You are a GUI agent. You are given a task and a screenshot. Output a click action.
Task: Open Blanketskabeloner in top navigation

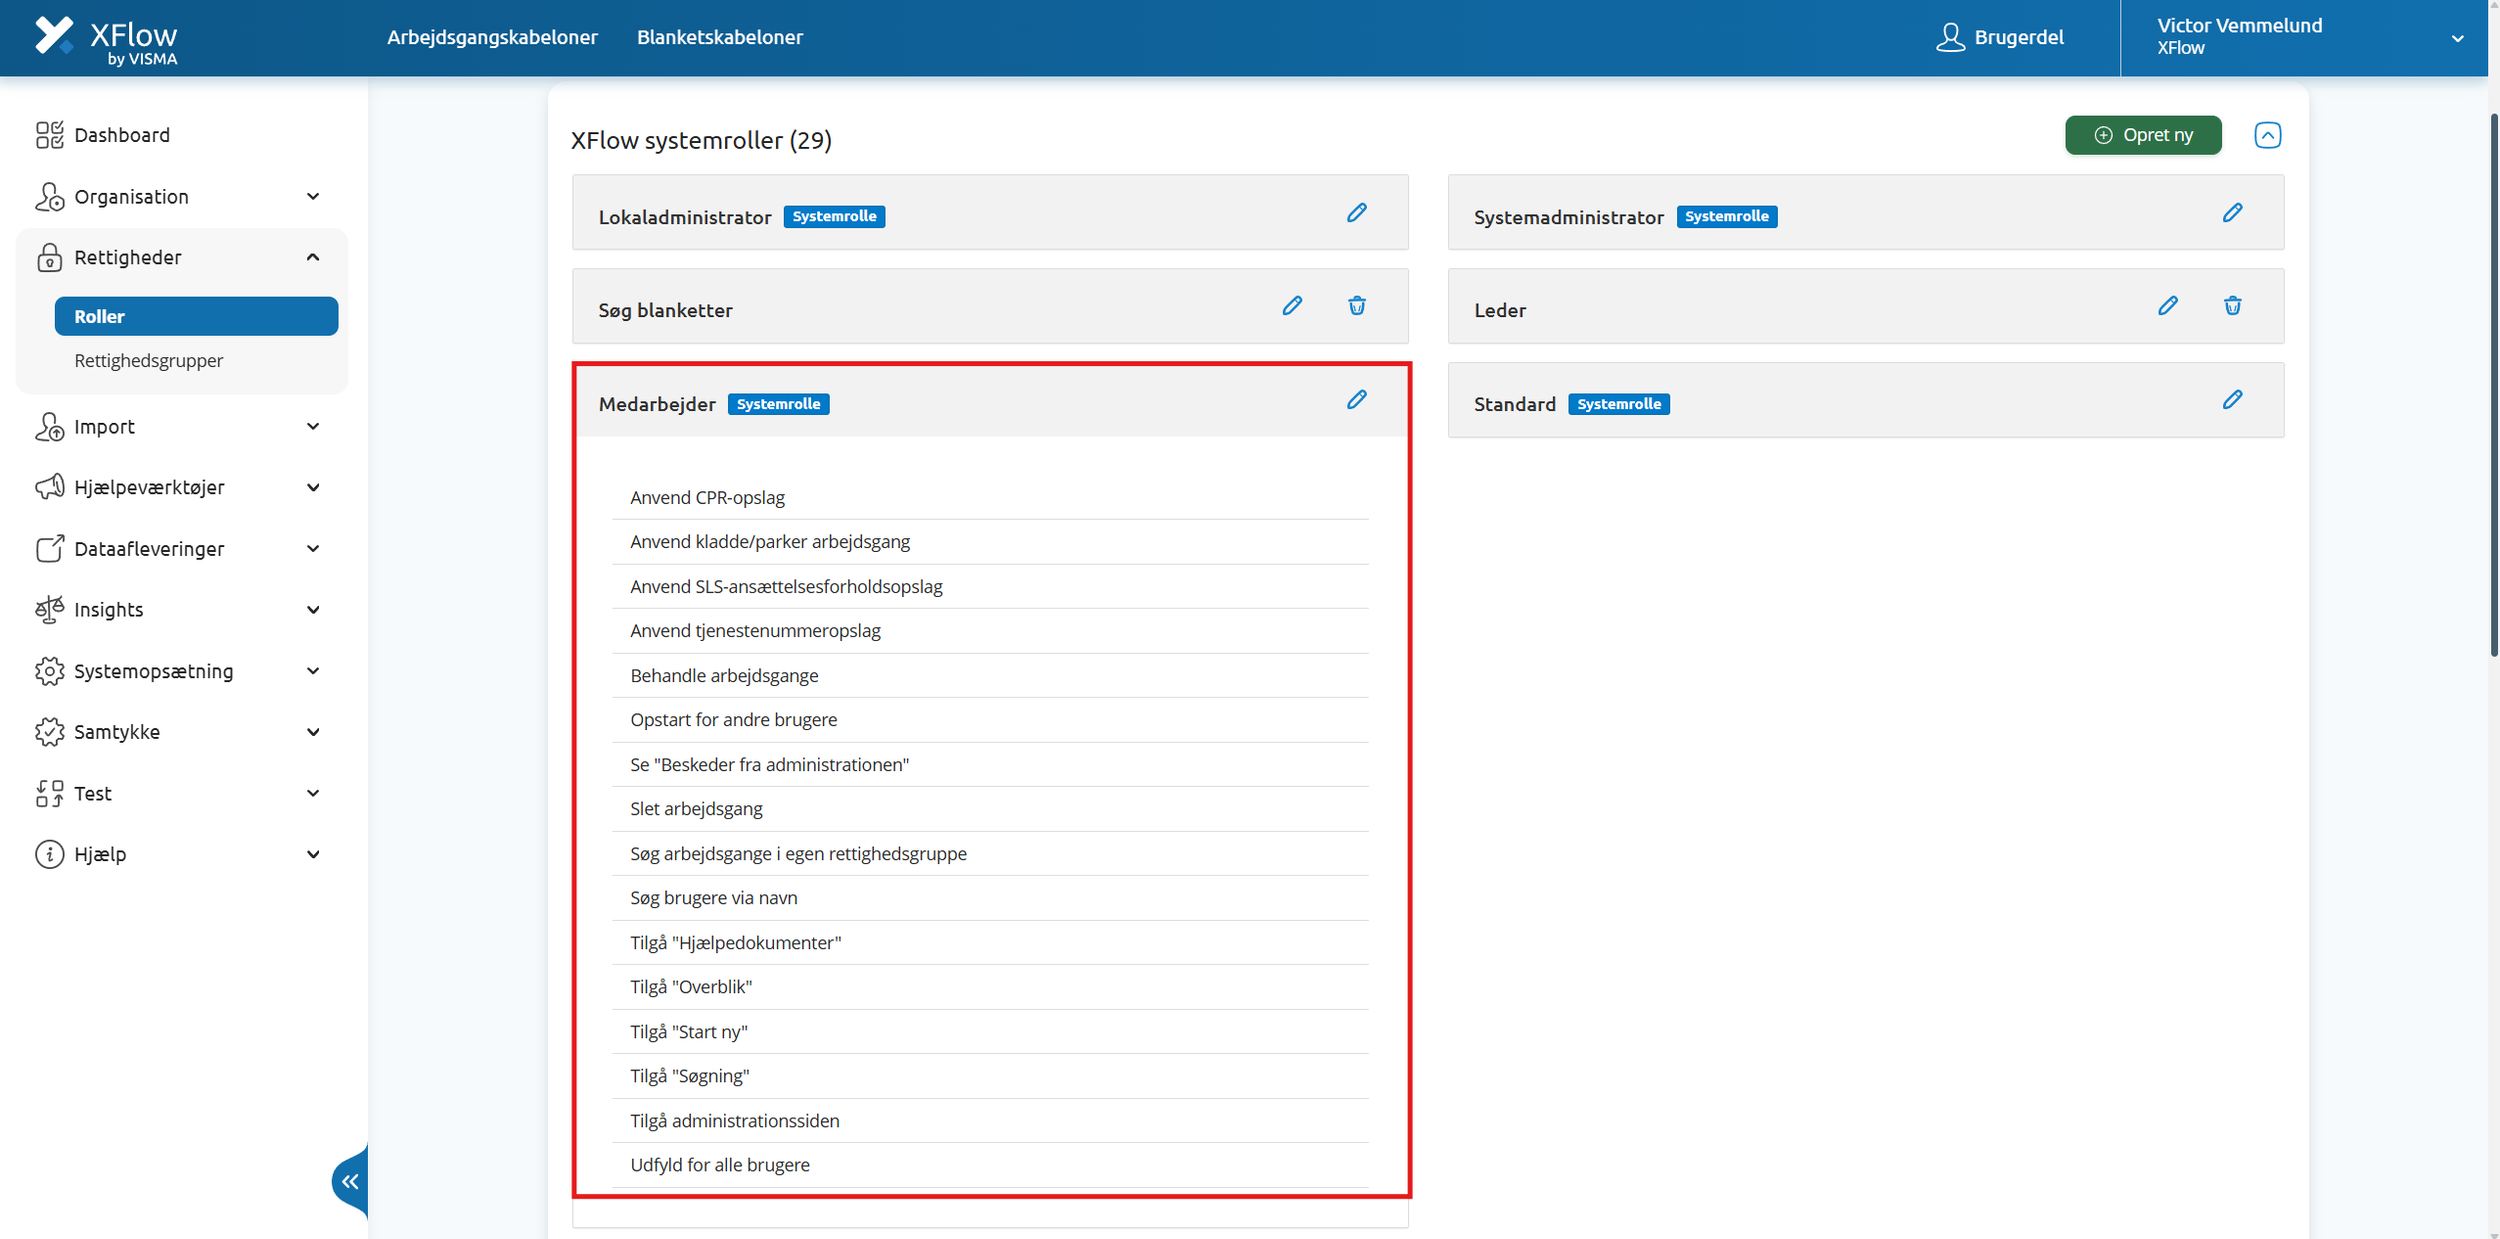720,37
